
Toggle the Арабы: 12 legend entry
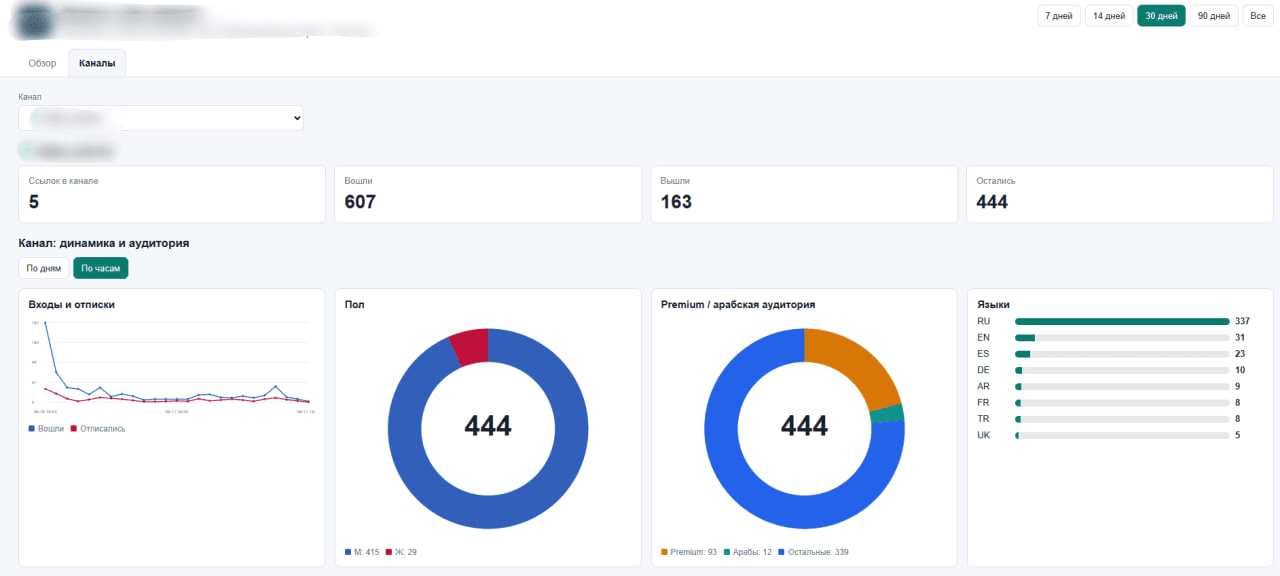pyautogui.click(x=747, y=552)
